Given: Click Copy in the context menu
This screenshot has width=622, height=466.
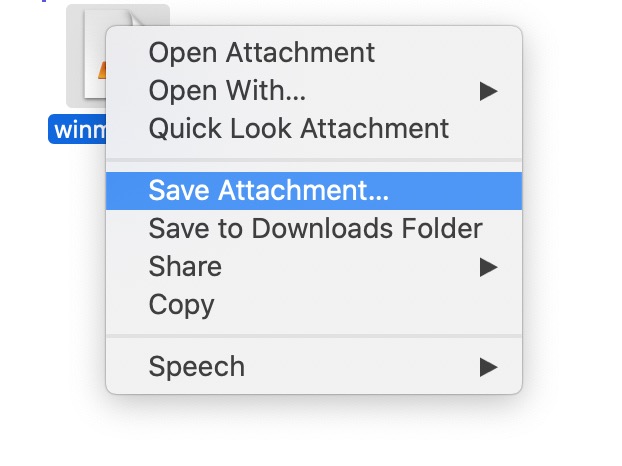Looking at the screenshot, I should (181, 304).
